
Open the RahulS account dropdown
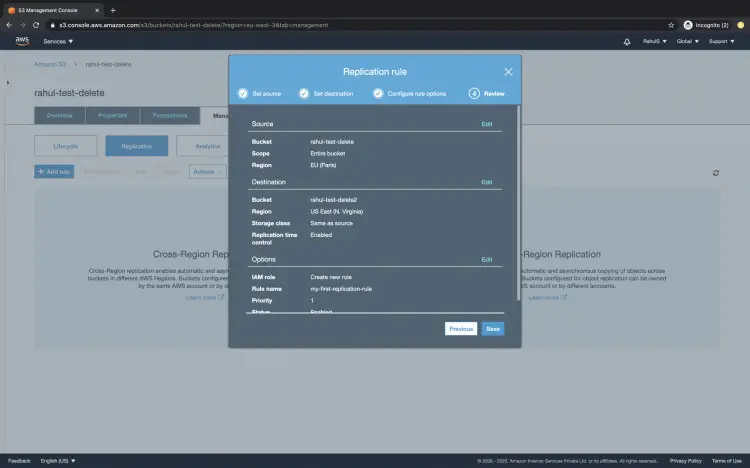click(x=654, y=41)
